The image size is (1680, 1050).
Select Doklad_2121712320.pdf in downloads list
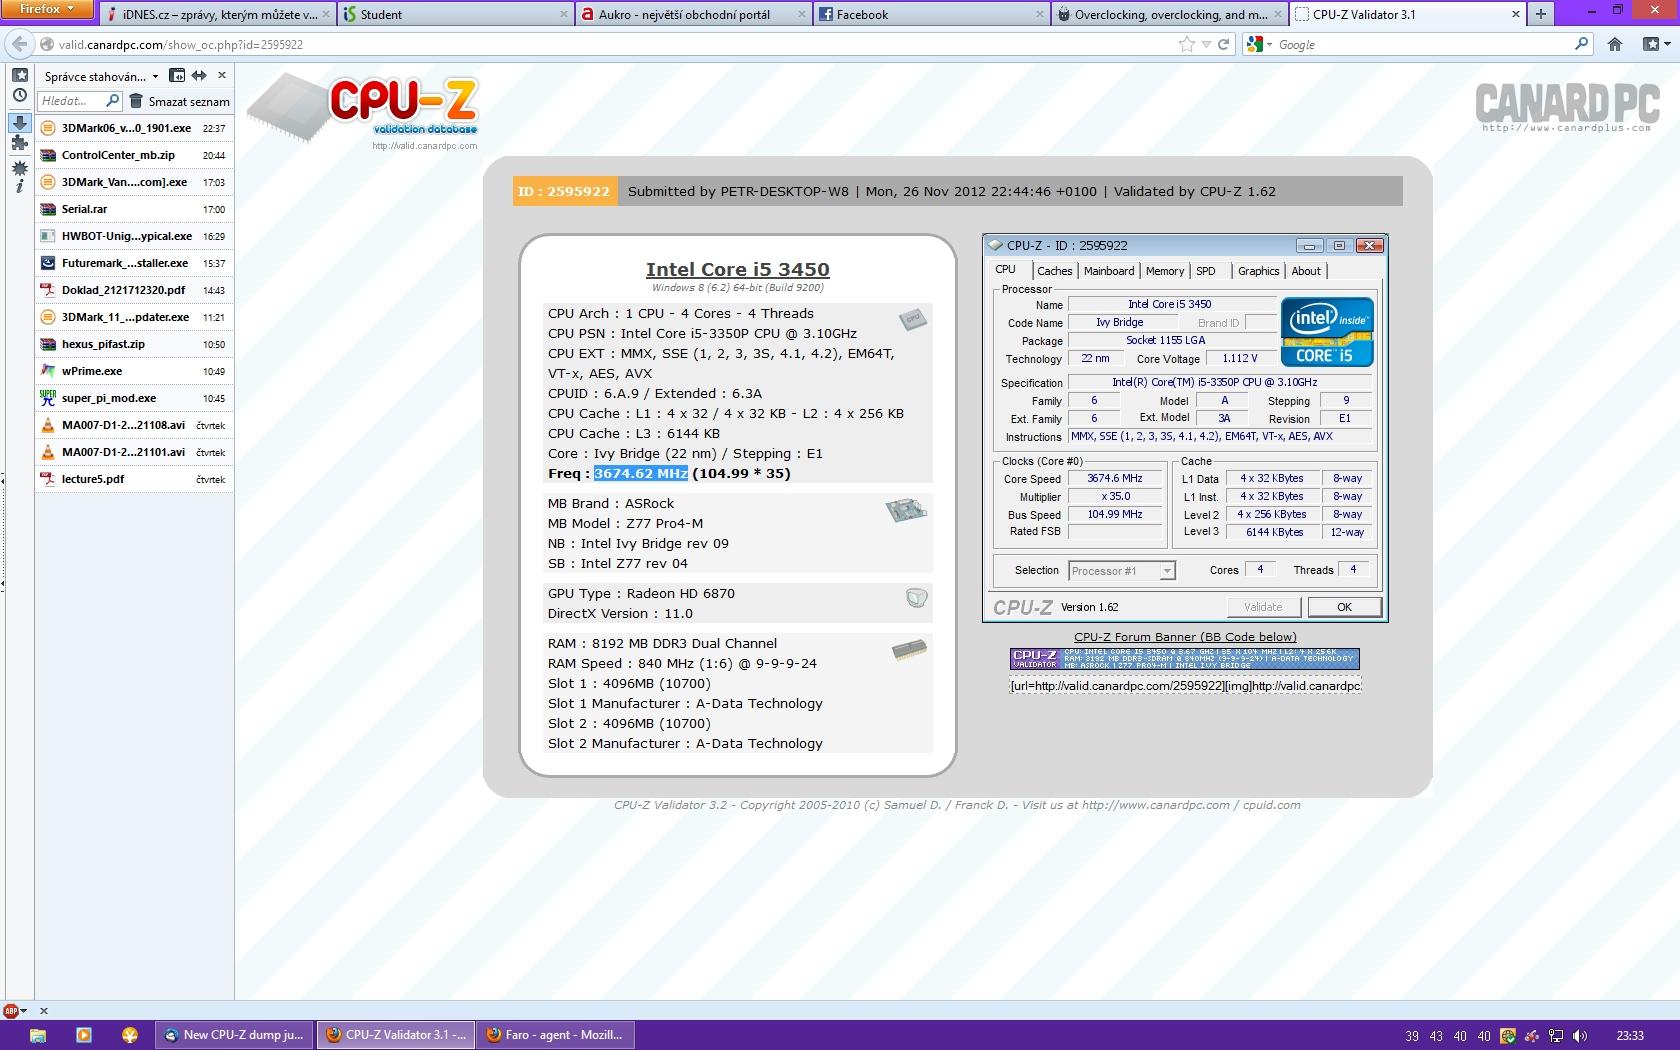point(134,290)
